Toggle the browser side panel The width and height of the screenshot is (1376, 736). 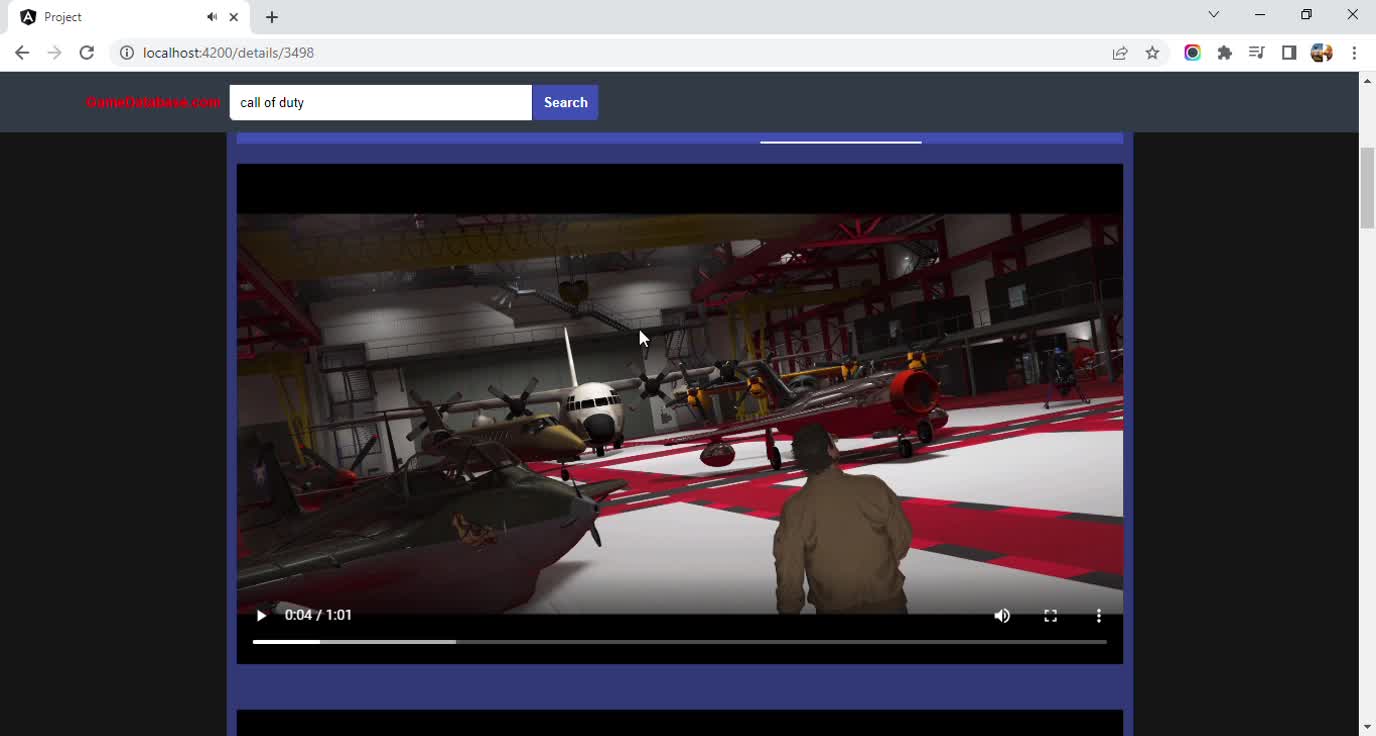[x=1289, y=53]
